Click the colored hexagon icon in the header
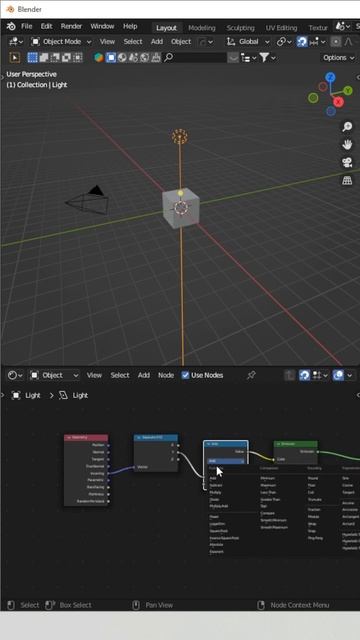This screenshot has height=640, width=360. coord(99,58)
